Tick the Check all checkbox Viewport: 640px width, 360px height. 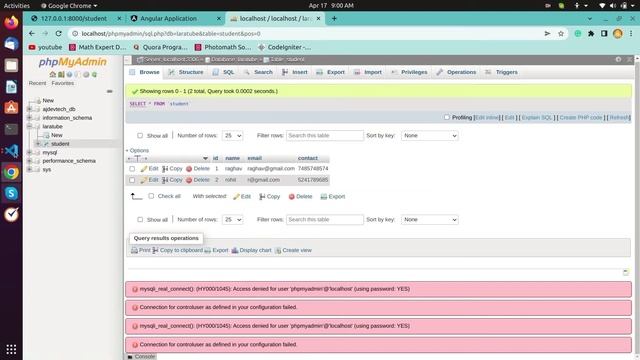[x=151, y=196]
